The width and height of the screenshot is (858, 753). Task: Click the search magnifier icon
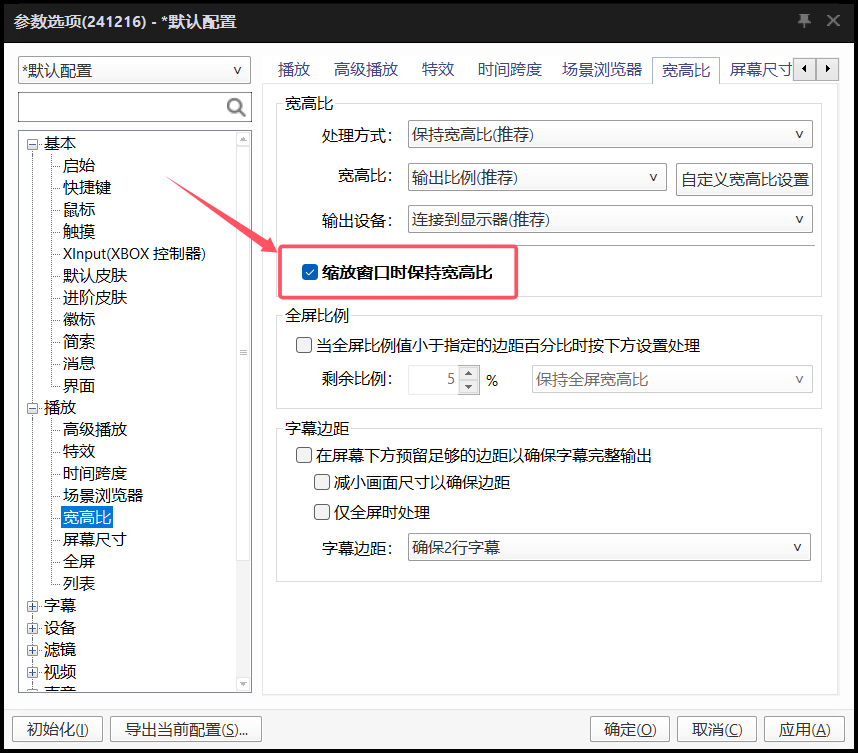click(236, 108)
